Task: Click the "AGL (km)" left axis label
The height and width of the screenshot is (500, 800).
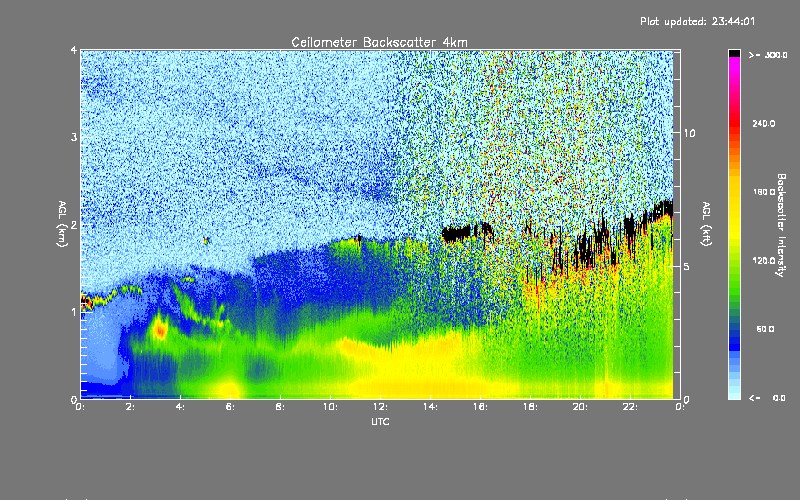Action: tap(62, 224)
